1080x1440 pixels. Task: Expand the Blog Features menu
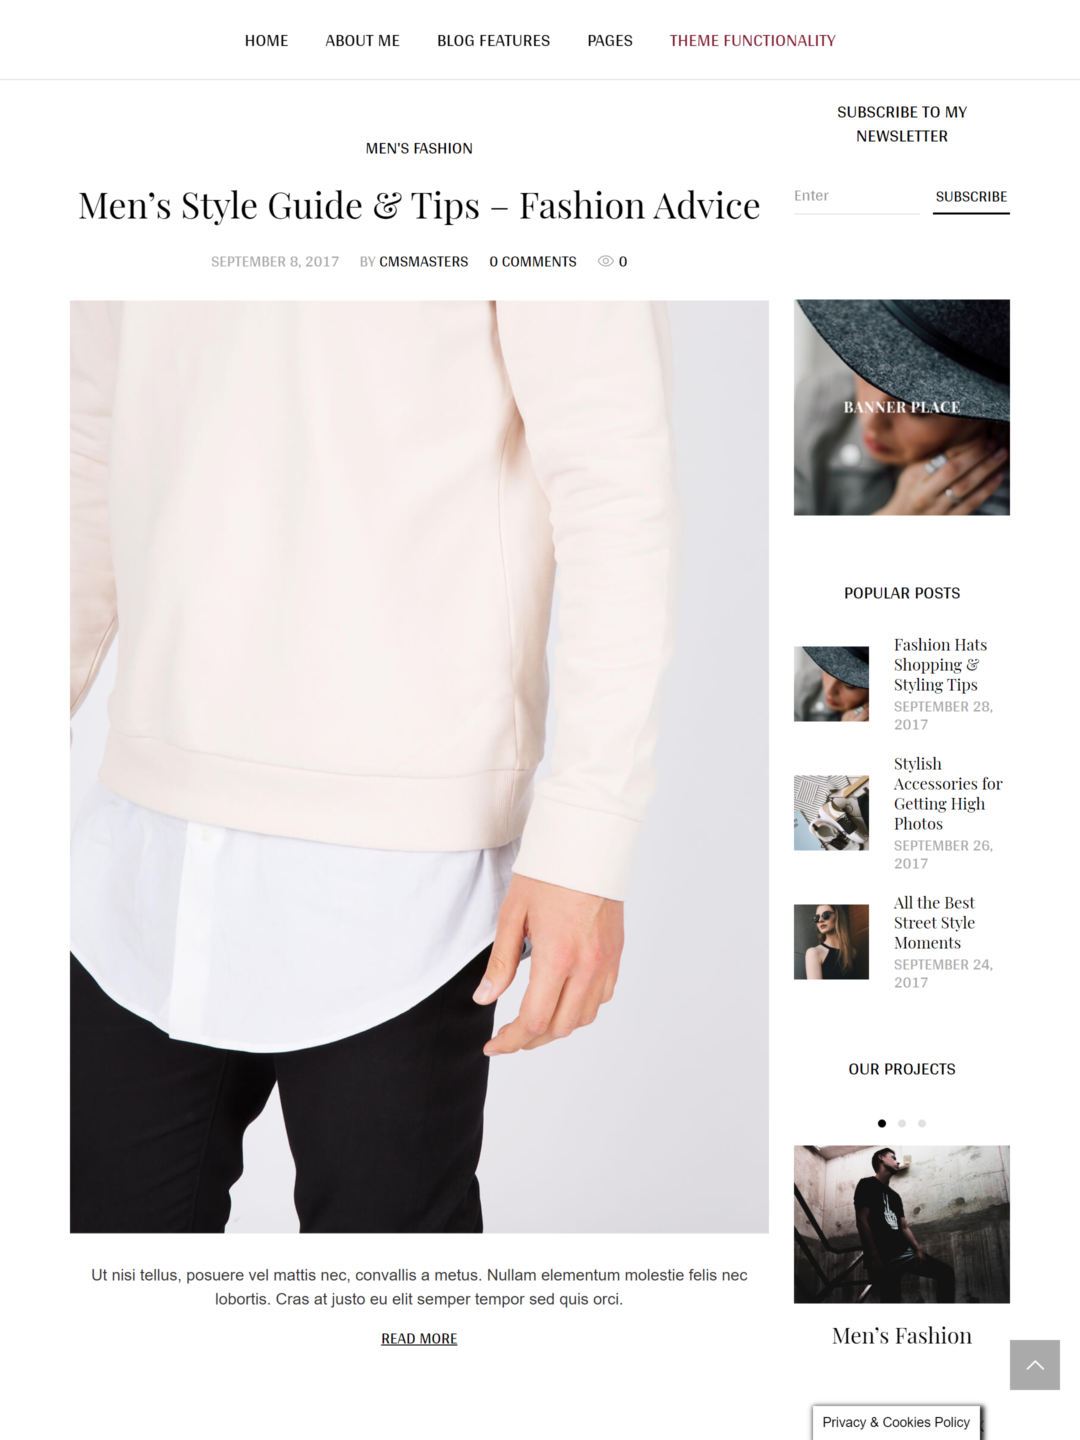pyautogui.click(x=493, y=40)
